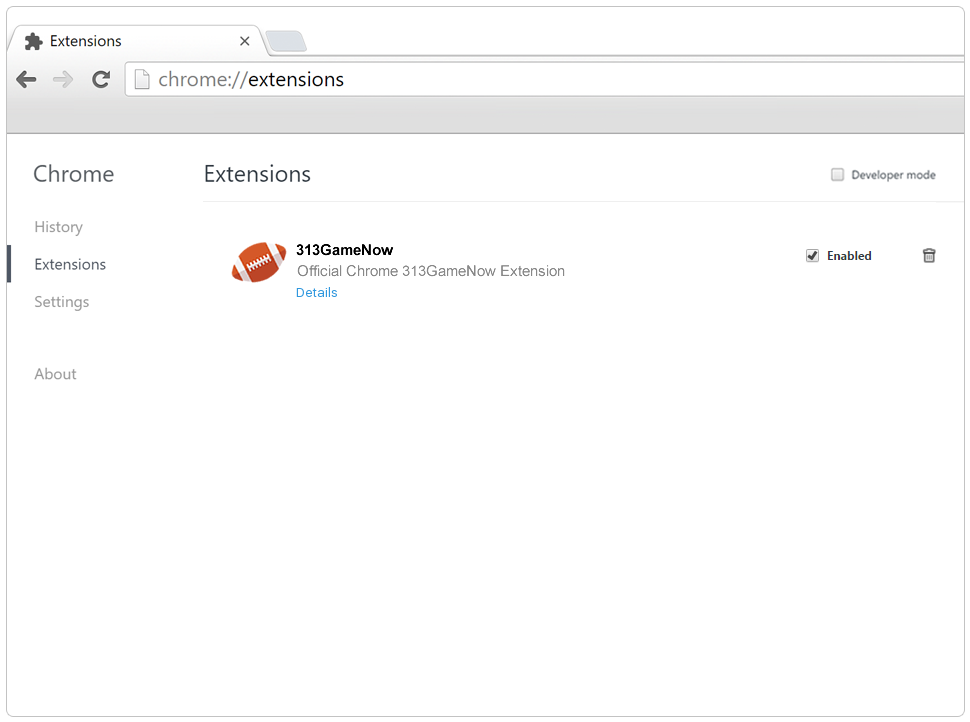Screen dimensions: 970x722
Task: Select the Extensions browser tab
Action: pyautogui.click(x=137, y=41)
